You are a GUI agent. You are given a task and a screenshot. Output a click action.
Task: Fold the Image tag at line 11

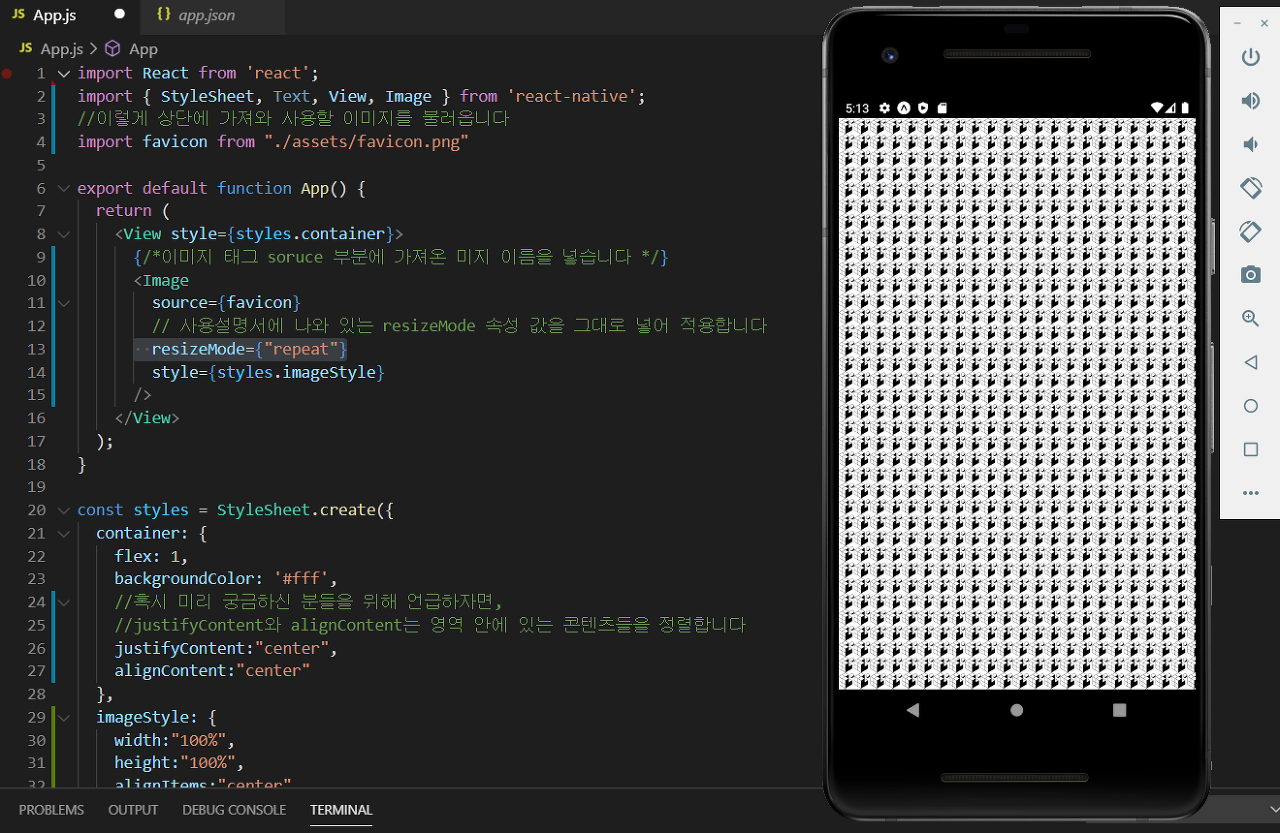tap(64, 303)
